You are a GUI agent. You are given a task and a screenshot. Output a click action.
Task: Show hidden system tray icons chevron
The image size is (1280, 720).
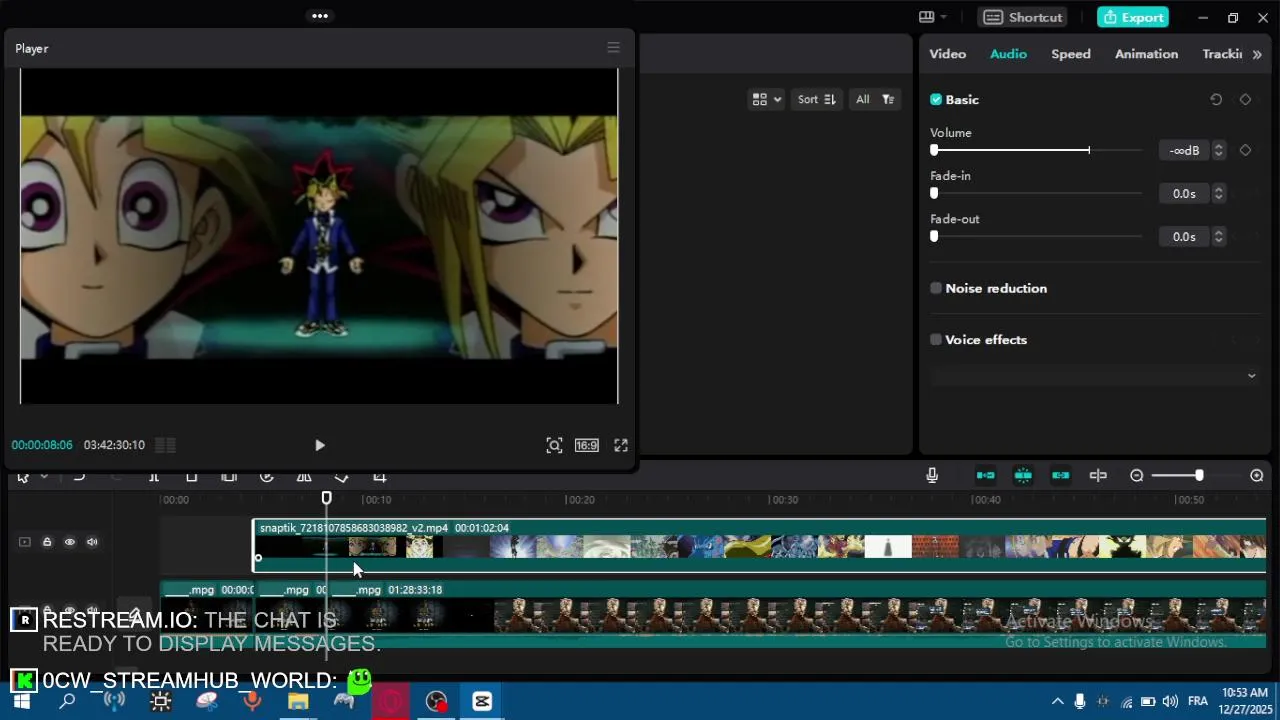1057,701
